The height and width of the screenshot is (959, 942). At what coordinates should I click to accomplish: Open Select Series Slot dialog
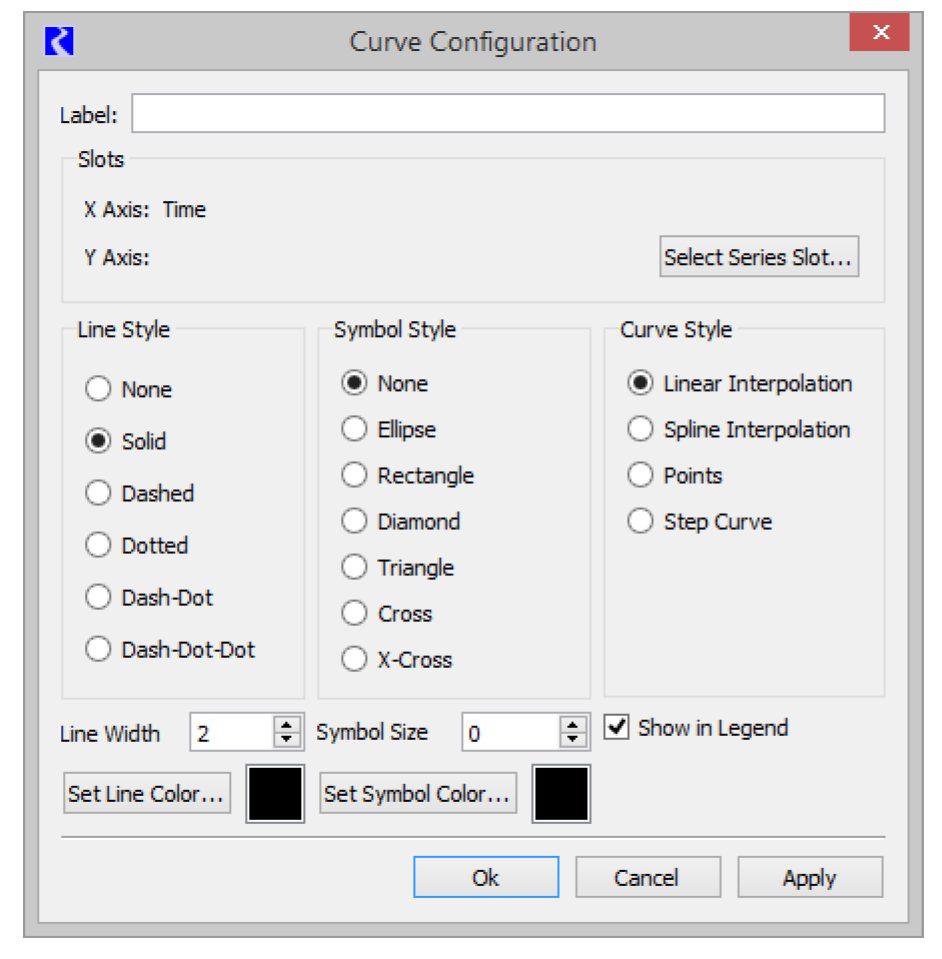click(x=759, y=257)
